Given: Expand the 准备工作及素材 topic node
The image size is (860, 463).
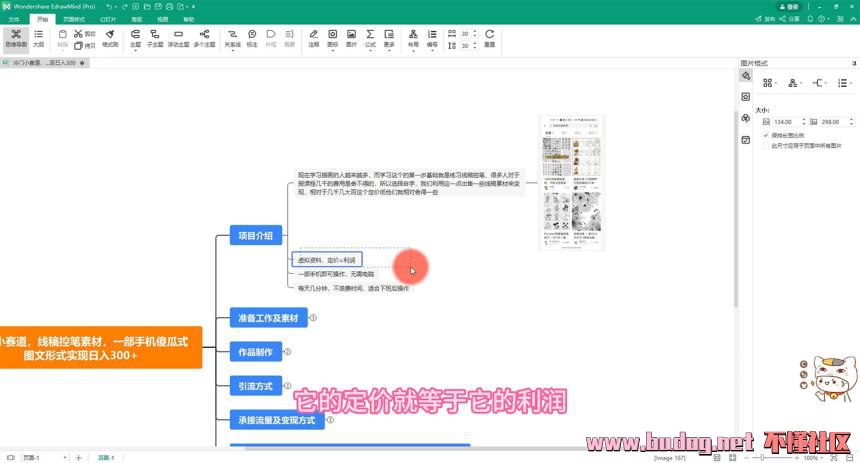Looking at the screenshot, I should tap(313, 318).
